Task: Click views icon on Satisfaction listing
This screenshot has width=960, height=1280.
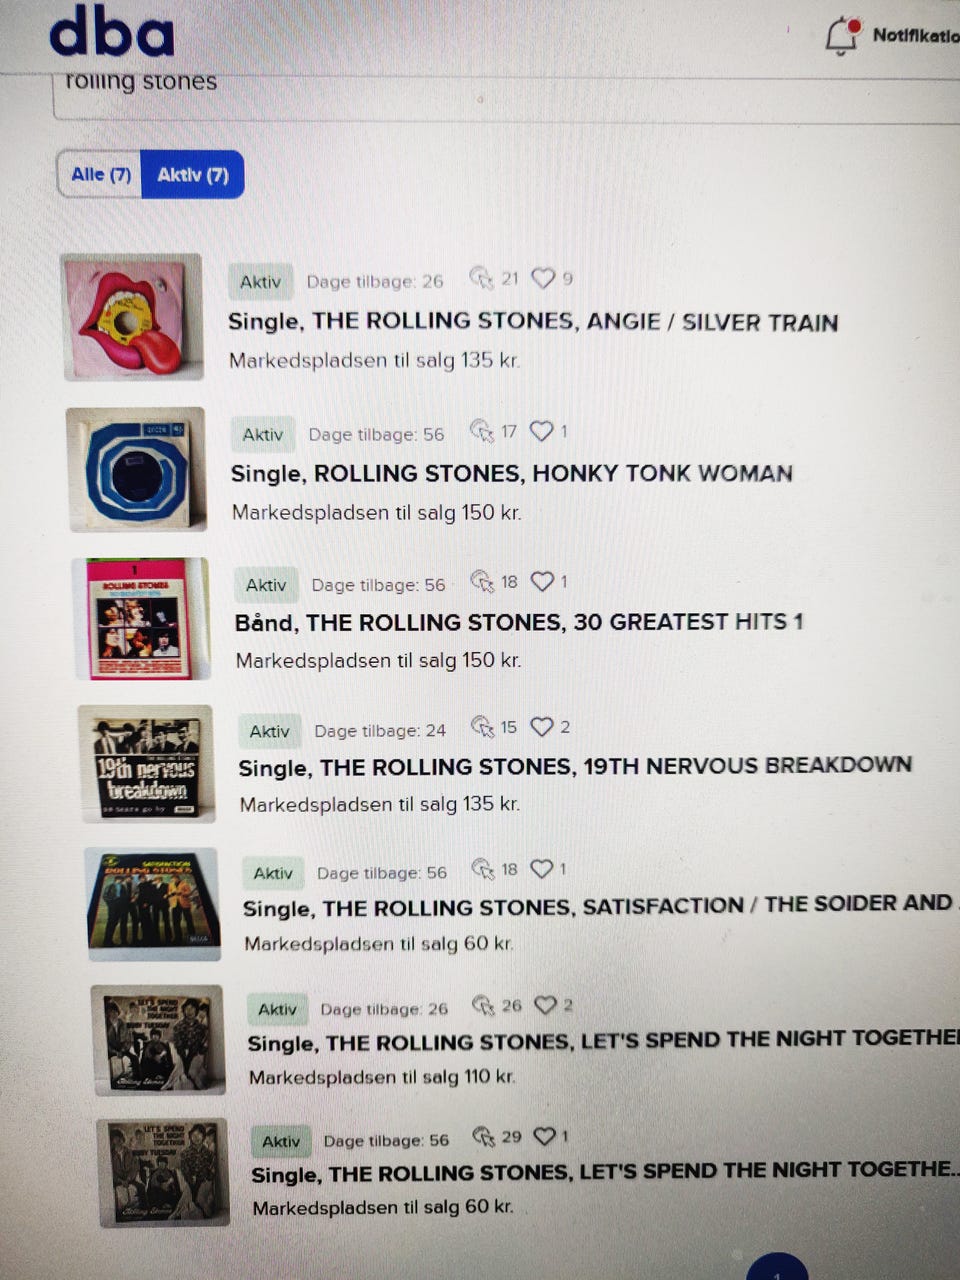Action: pos(483,869)
